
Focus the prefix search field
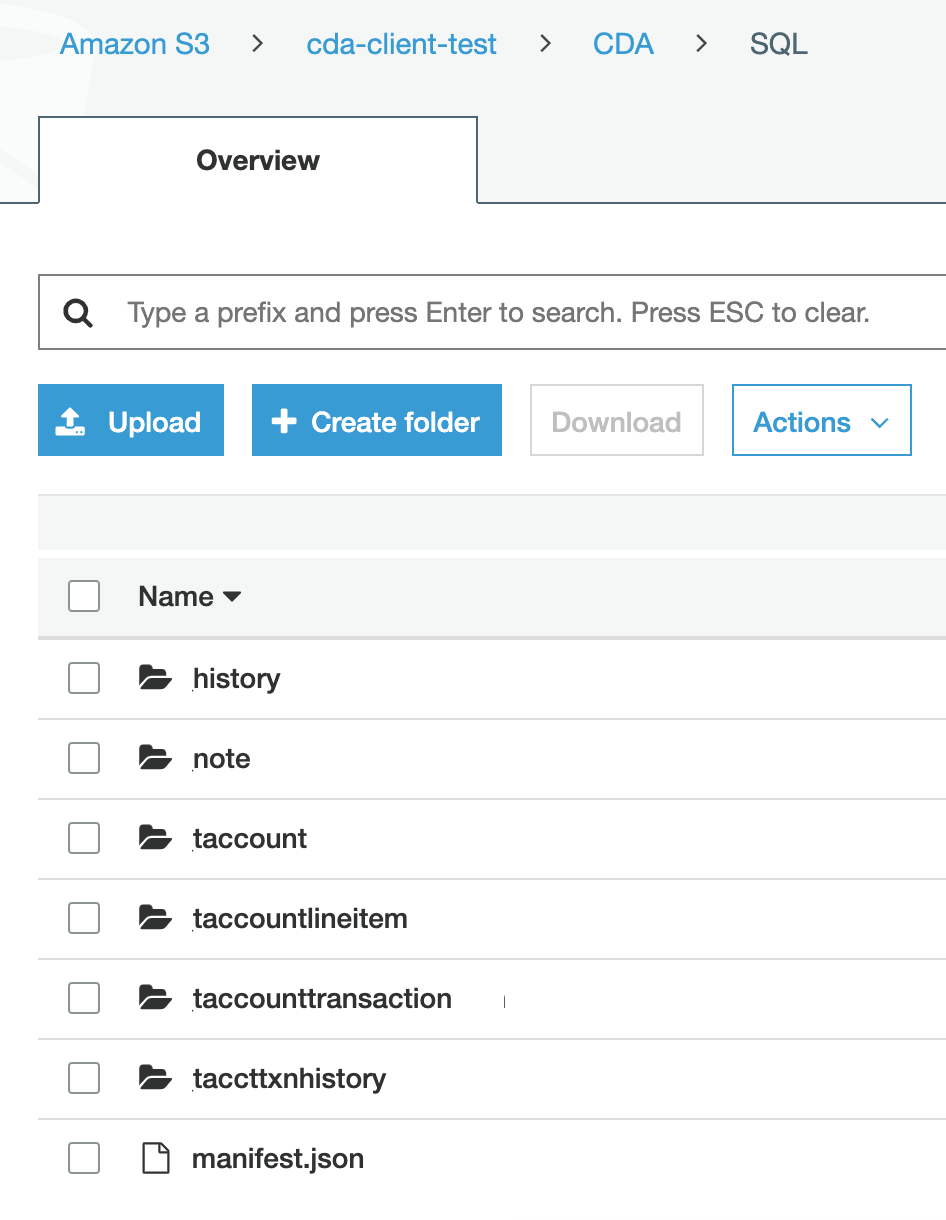520,313
